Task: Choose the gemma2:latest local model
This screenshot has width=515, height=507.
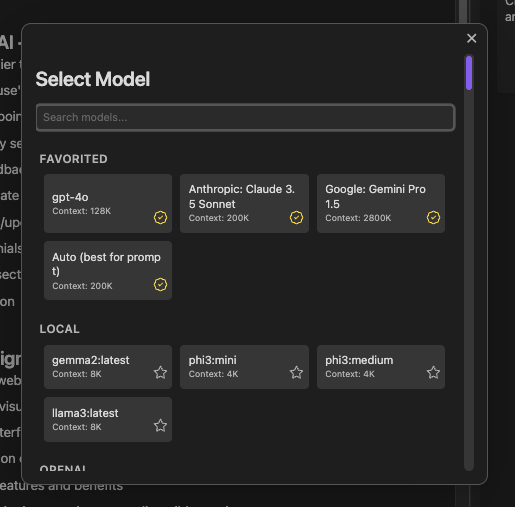Action: [x=108, y=367]
